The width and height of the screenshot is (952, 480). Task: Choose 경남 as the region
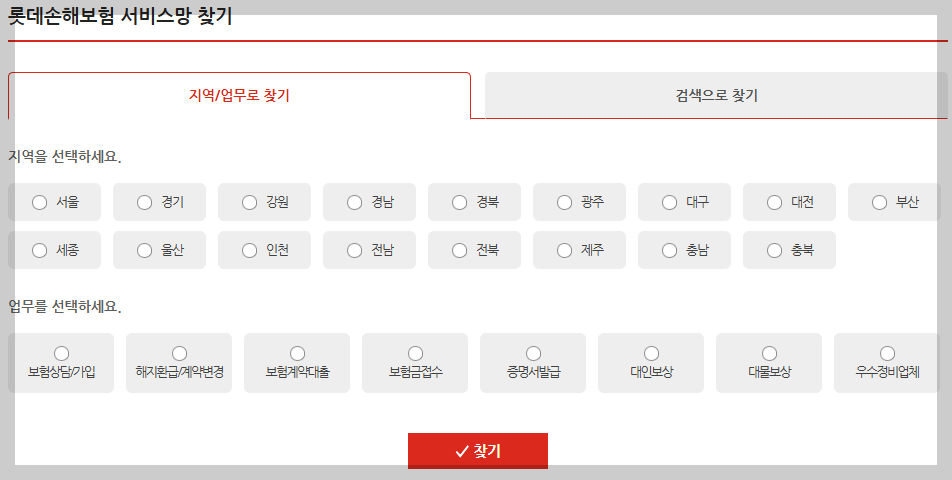click(355, 202)
